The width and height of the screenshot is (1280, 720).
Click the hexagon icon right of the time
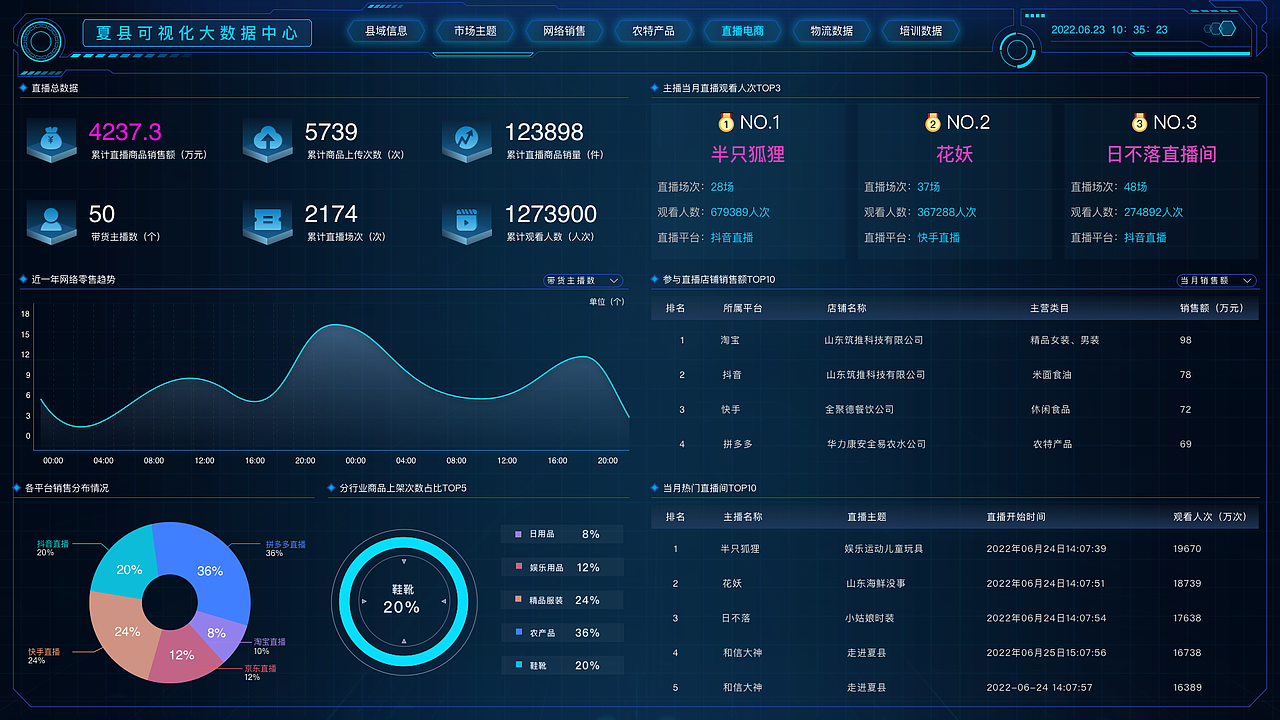tap(1226, 29)
